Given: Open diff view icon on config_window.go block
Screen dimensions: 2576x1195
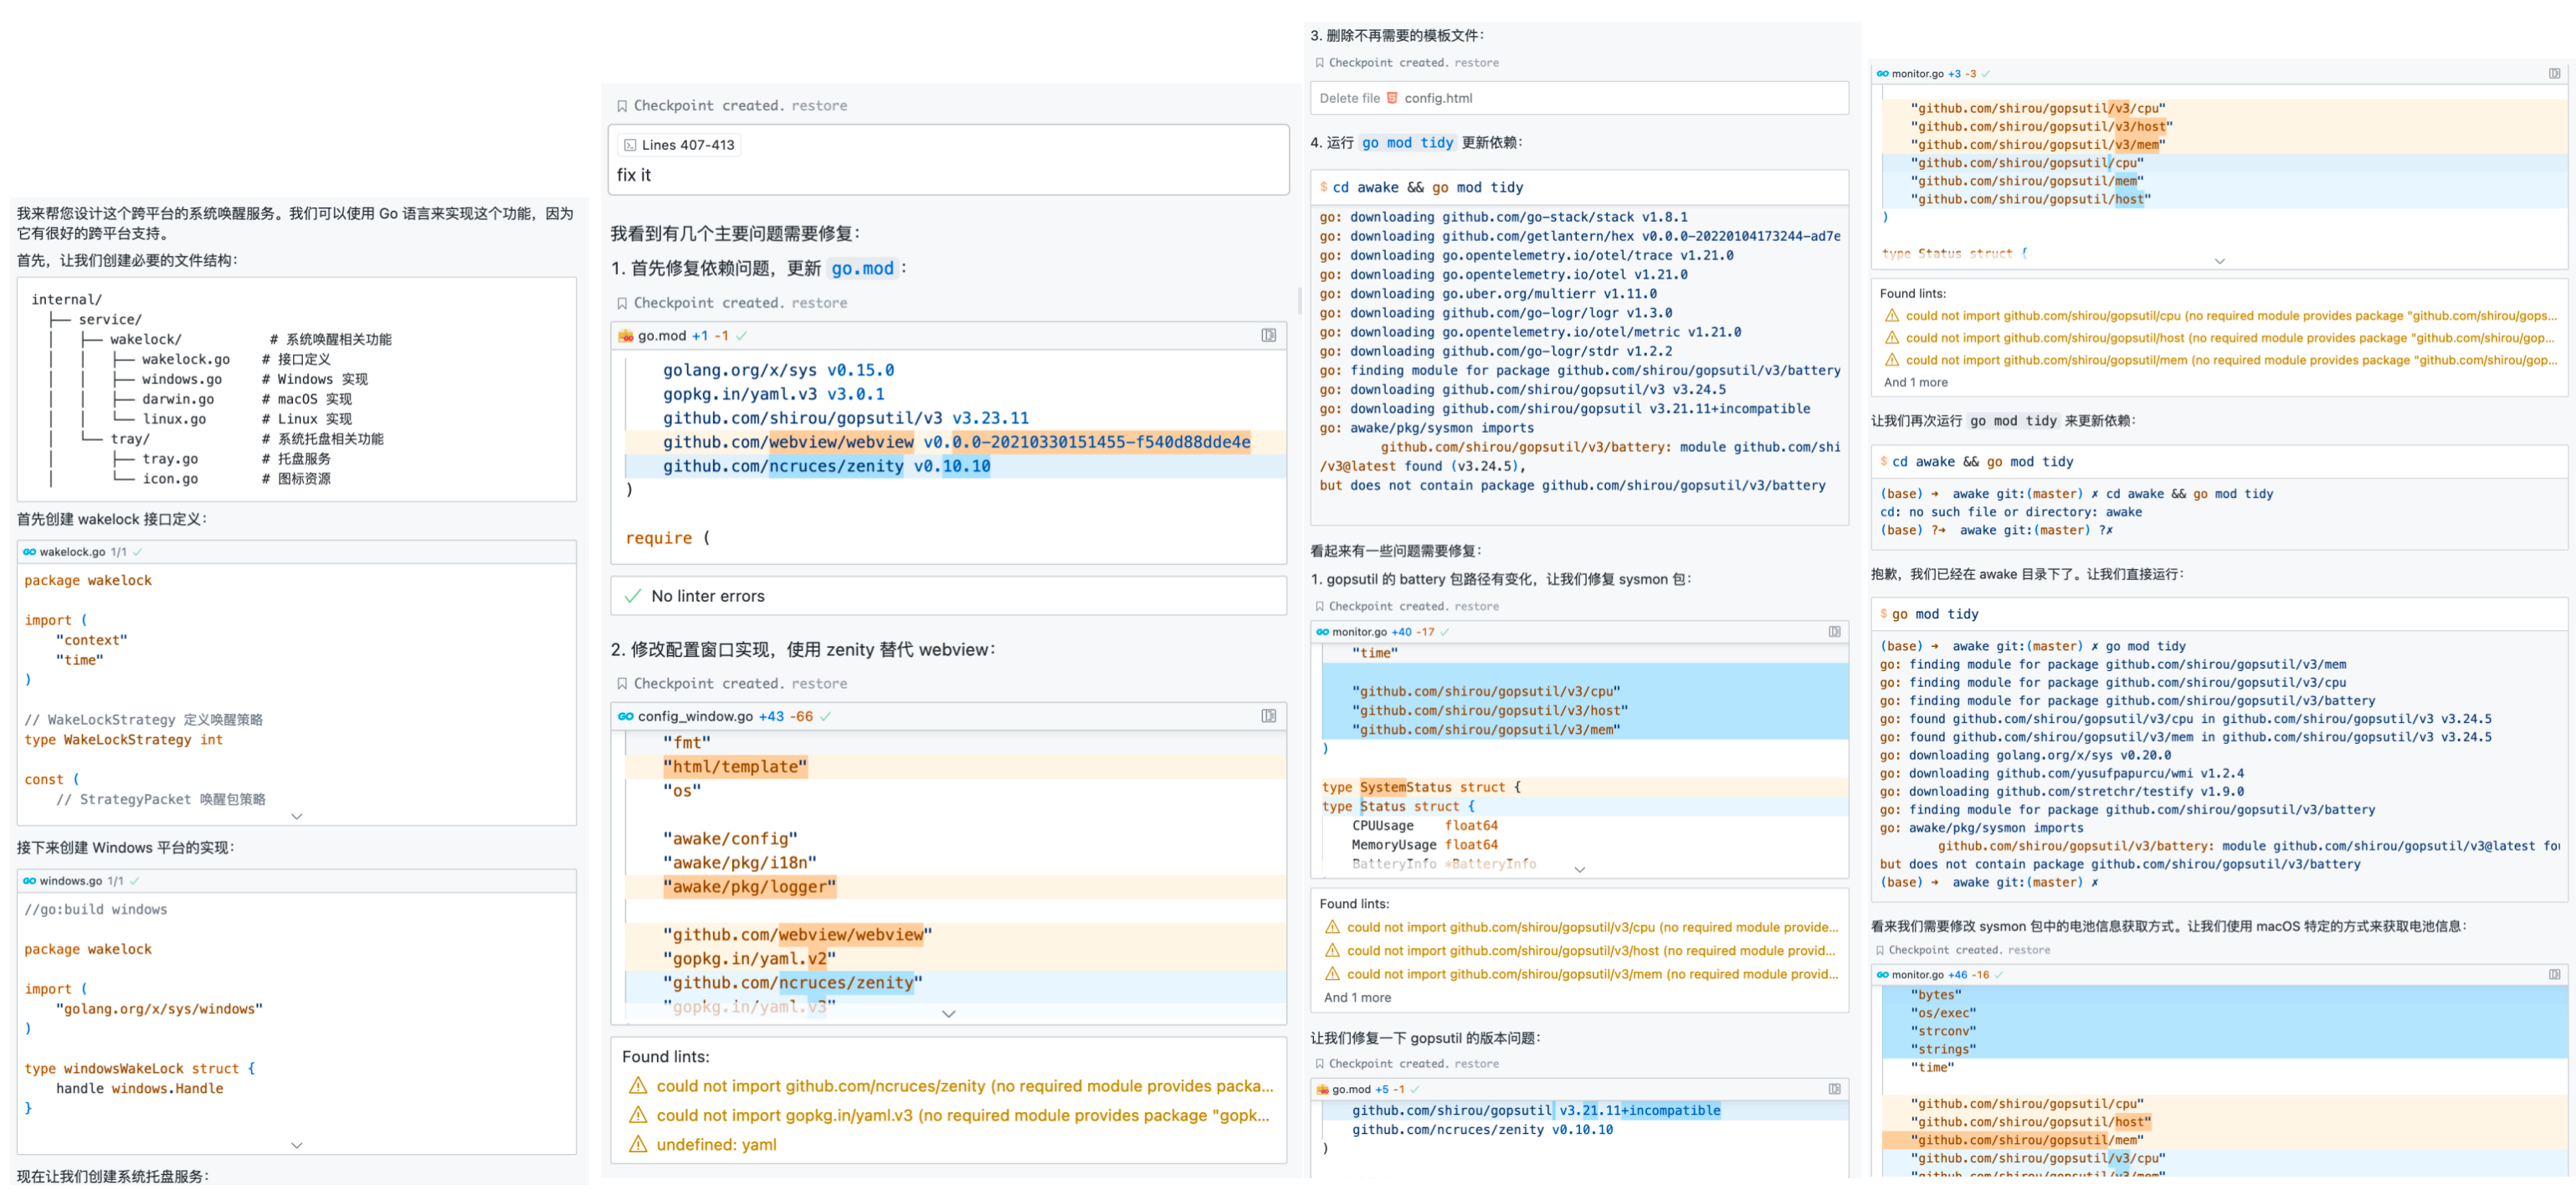Looking at the screenshot, I should 1268,716.
